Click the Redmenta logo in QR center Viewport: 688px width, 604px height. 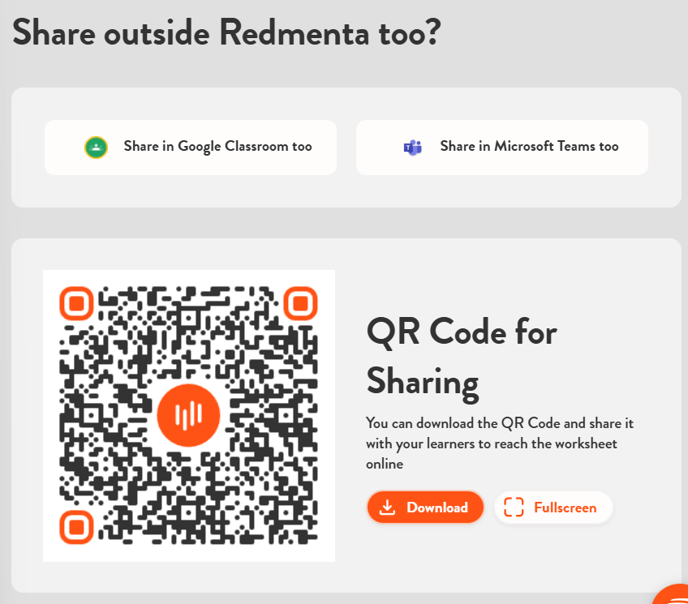click(x=188, y=415)
